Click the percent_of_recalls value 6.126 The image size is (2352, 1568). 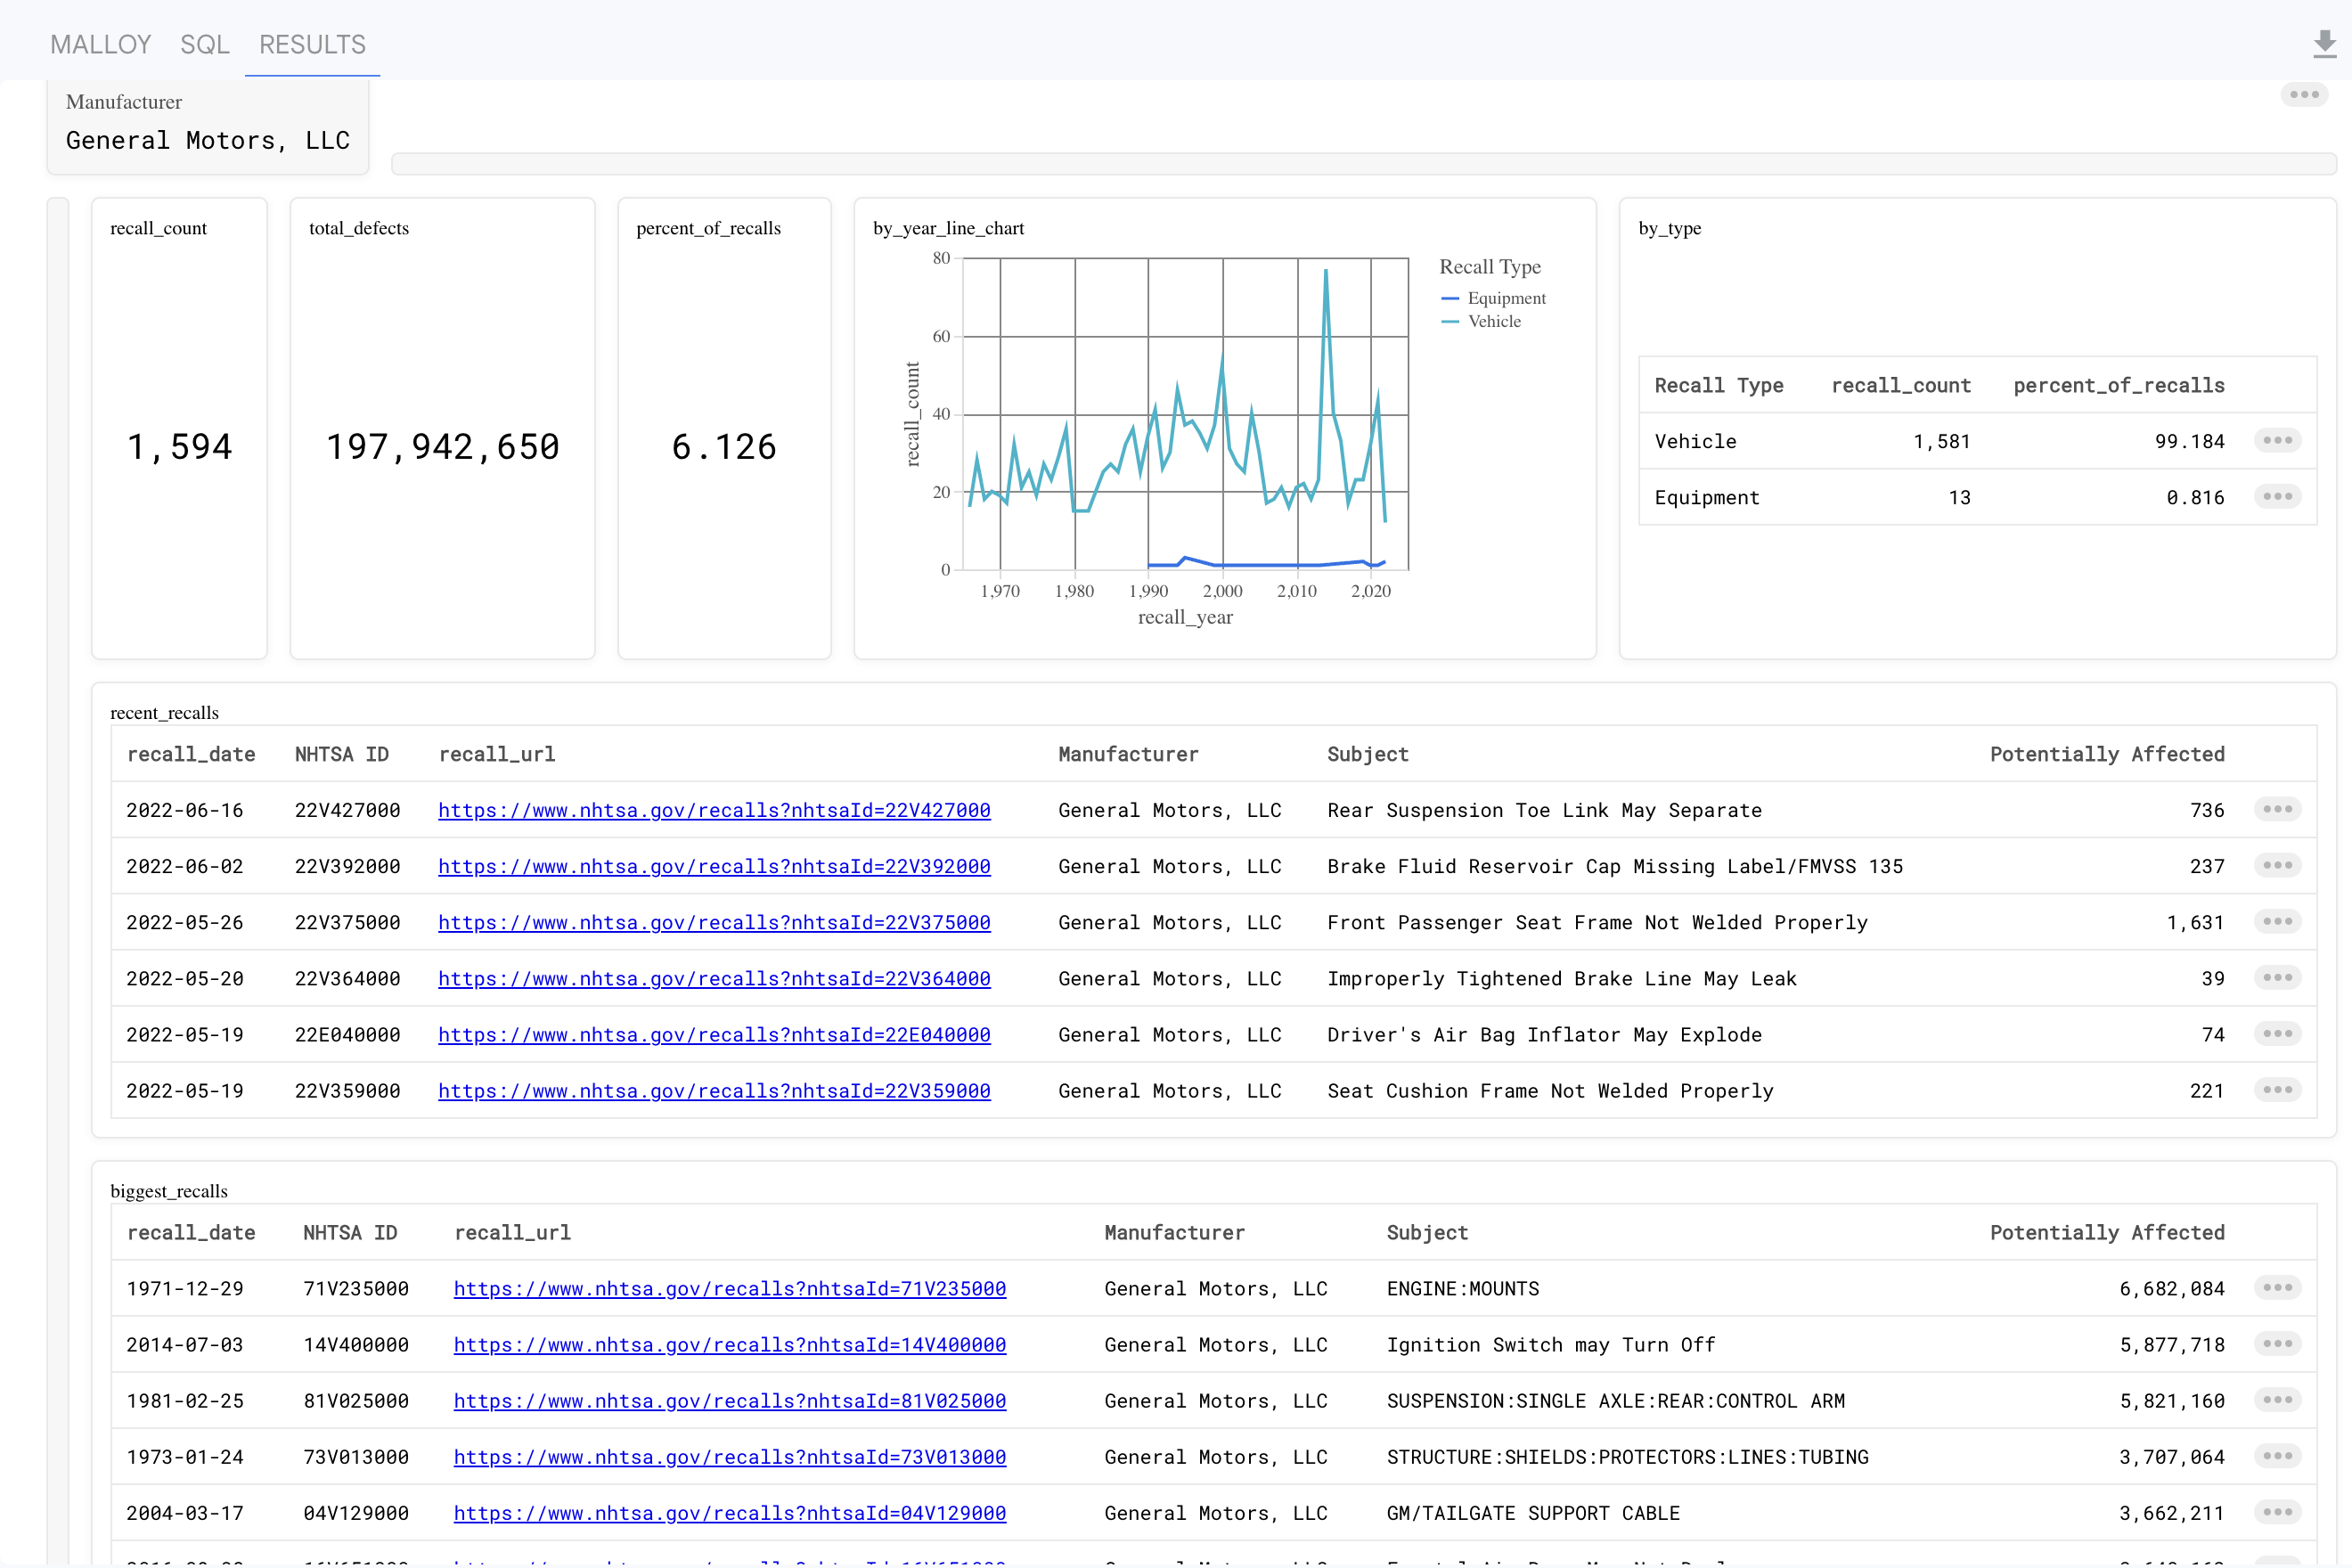(724, 446)
